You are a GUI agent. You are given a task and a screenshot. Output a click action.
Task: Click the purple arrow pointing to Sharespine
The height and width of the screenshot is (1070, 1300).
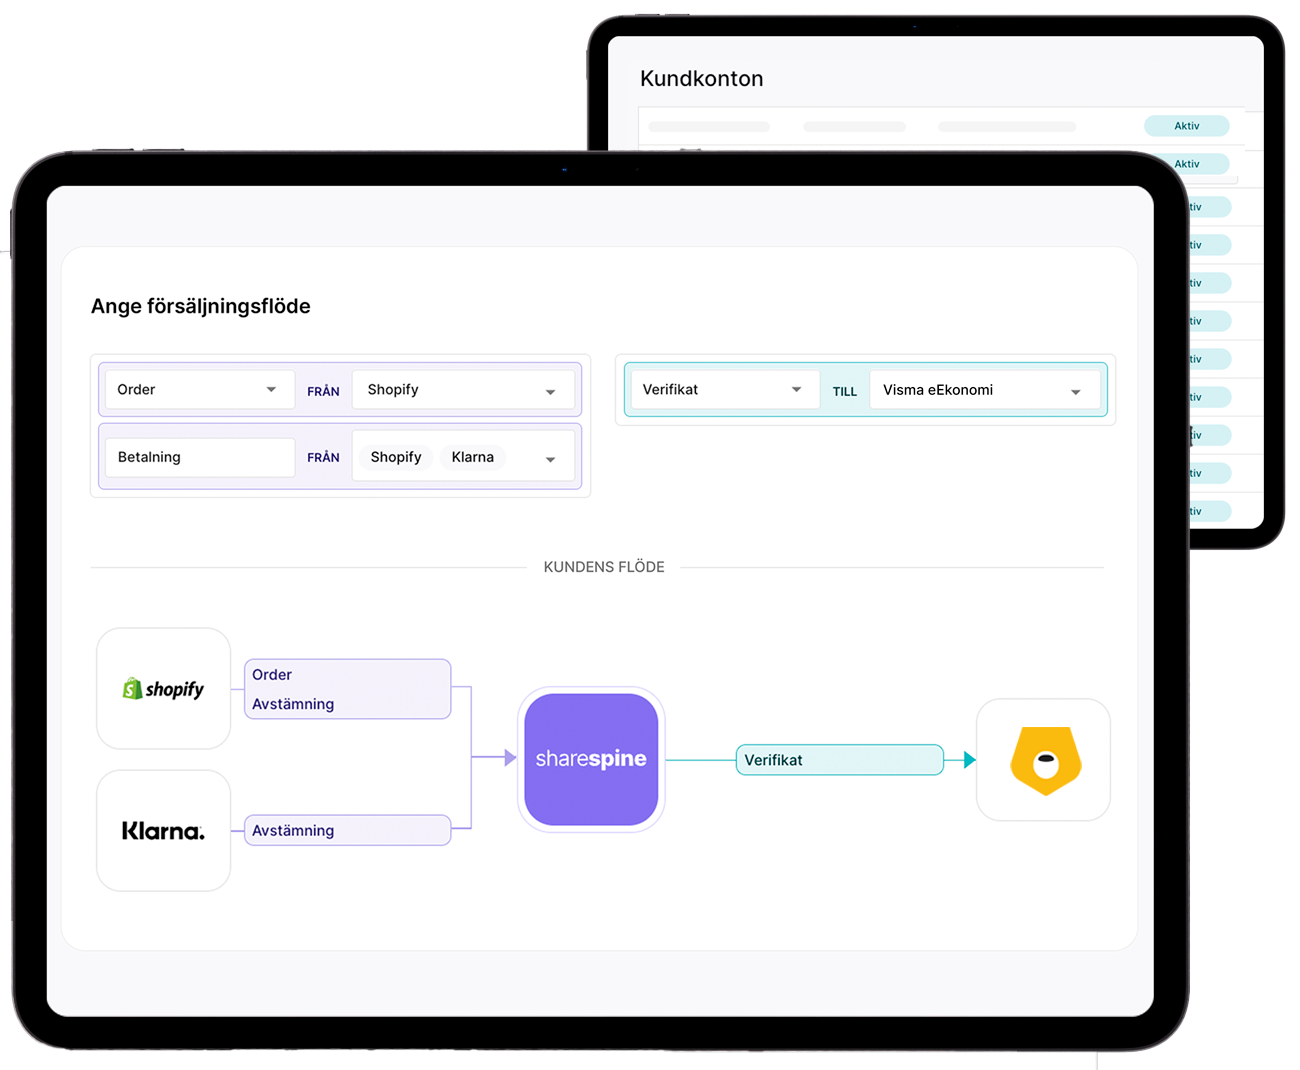[509, 758]
